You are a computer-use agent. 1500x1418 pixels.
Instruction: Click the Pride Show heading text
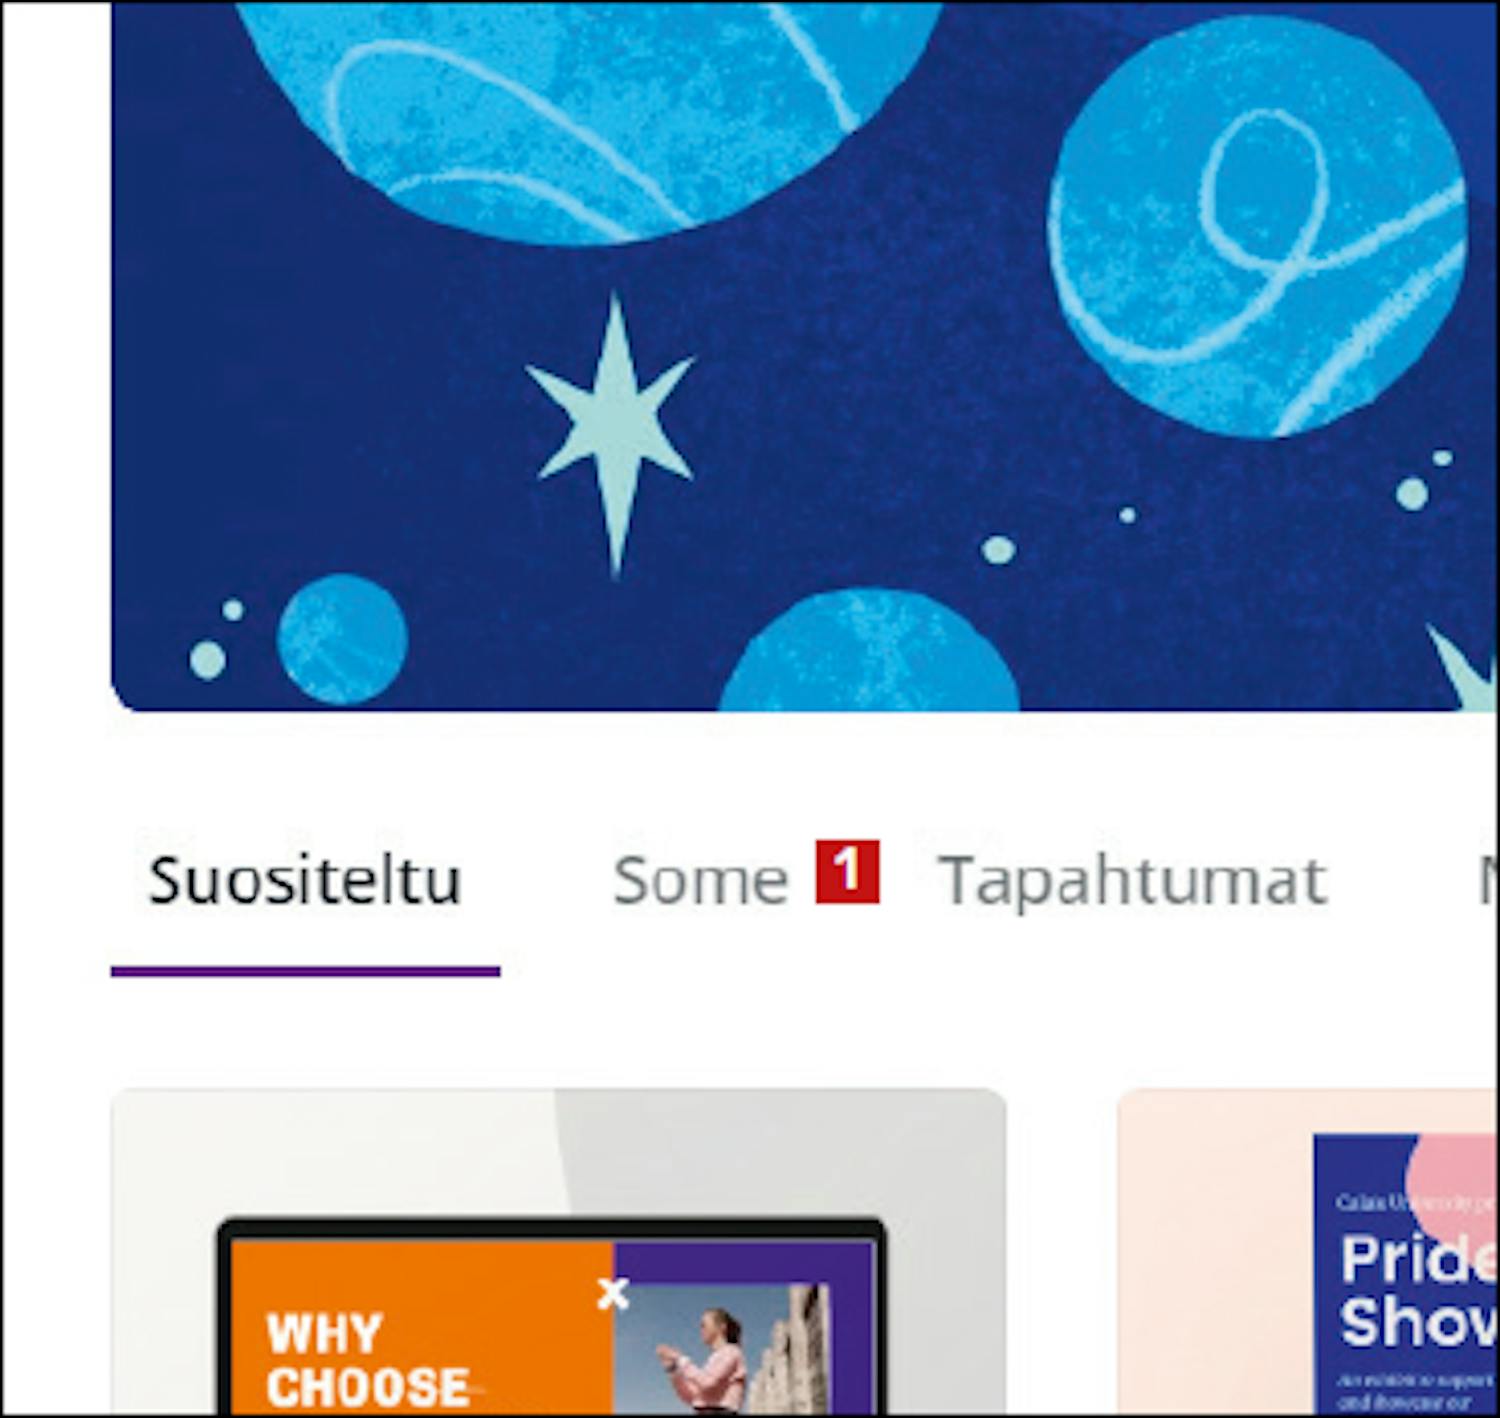1418,1290
